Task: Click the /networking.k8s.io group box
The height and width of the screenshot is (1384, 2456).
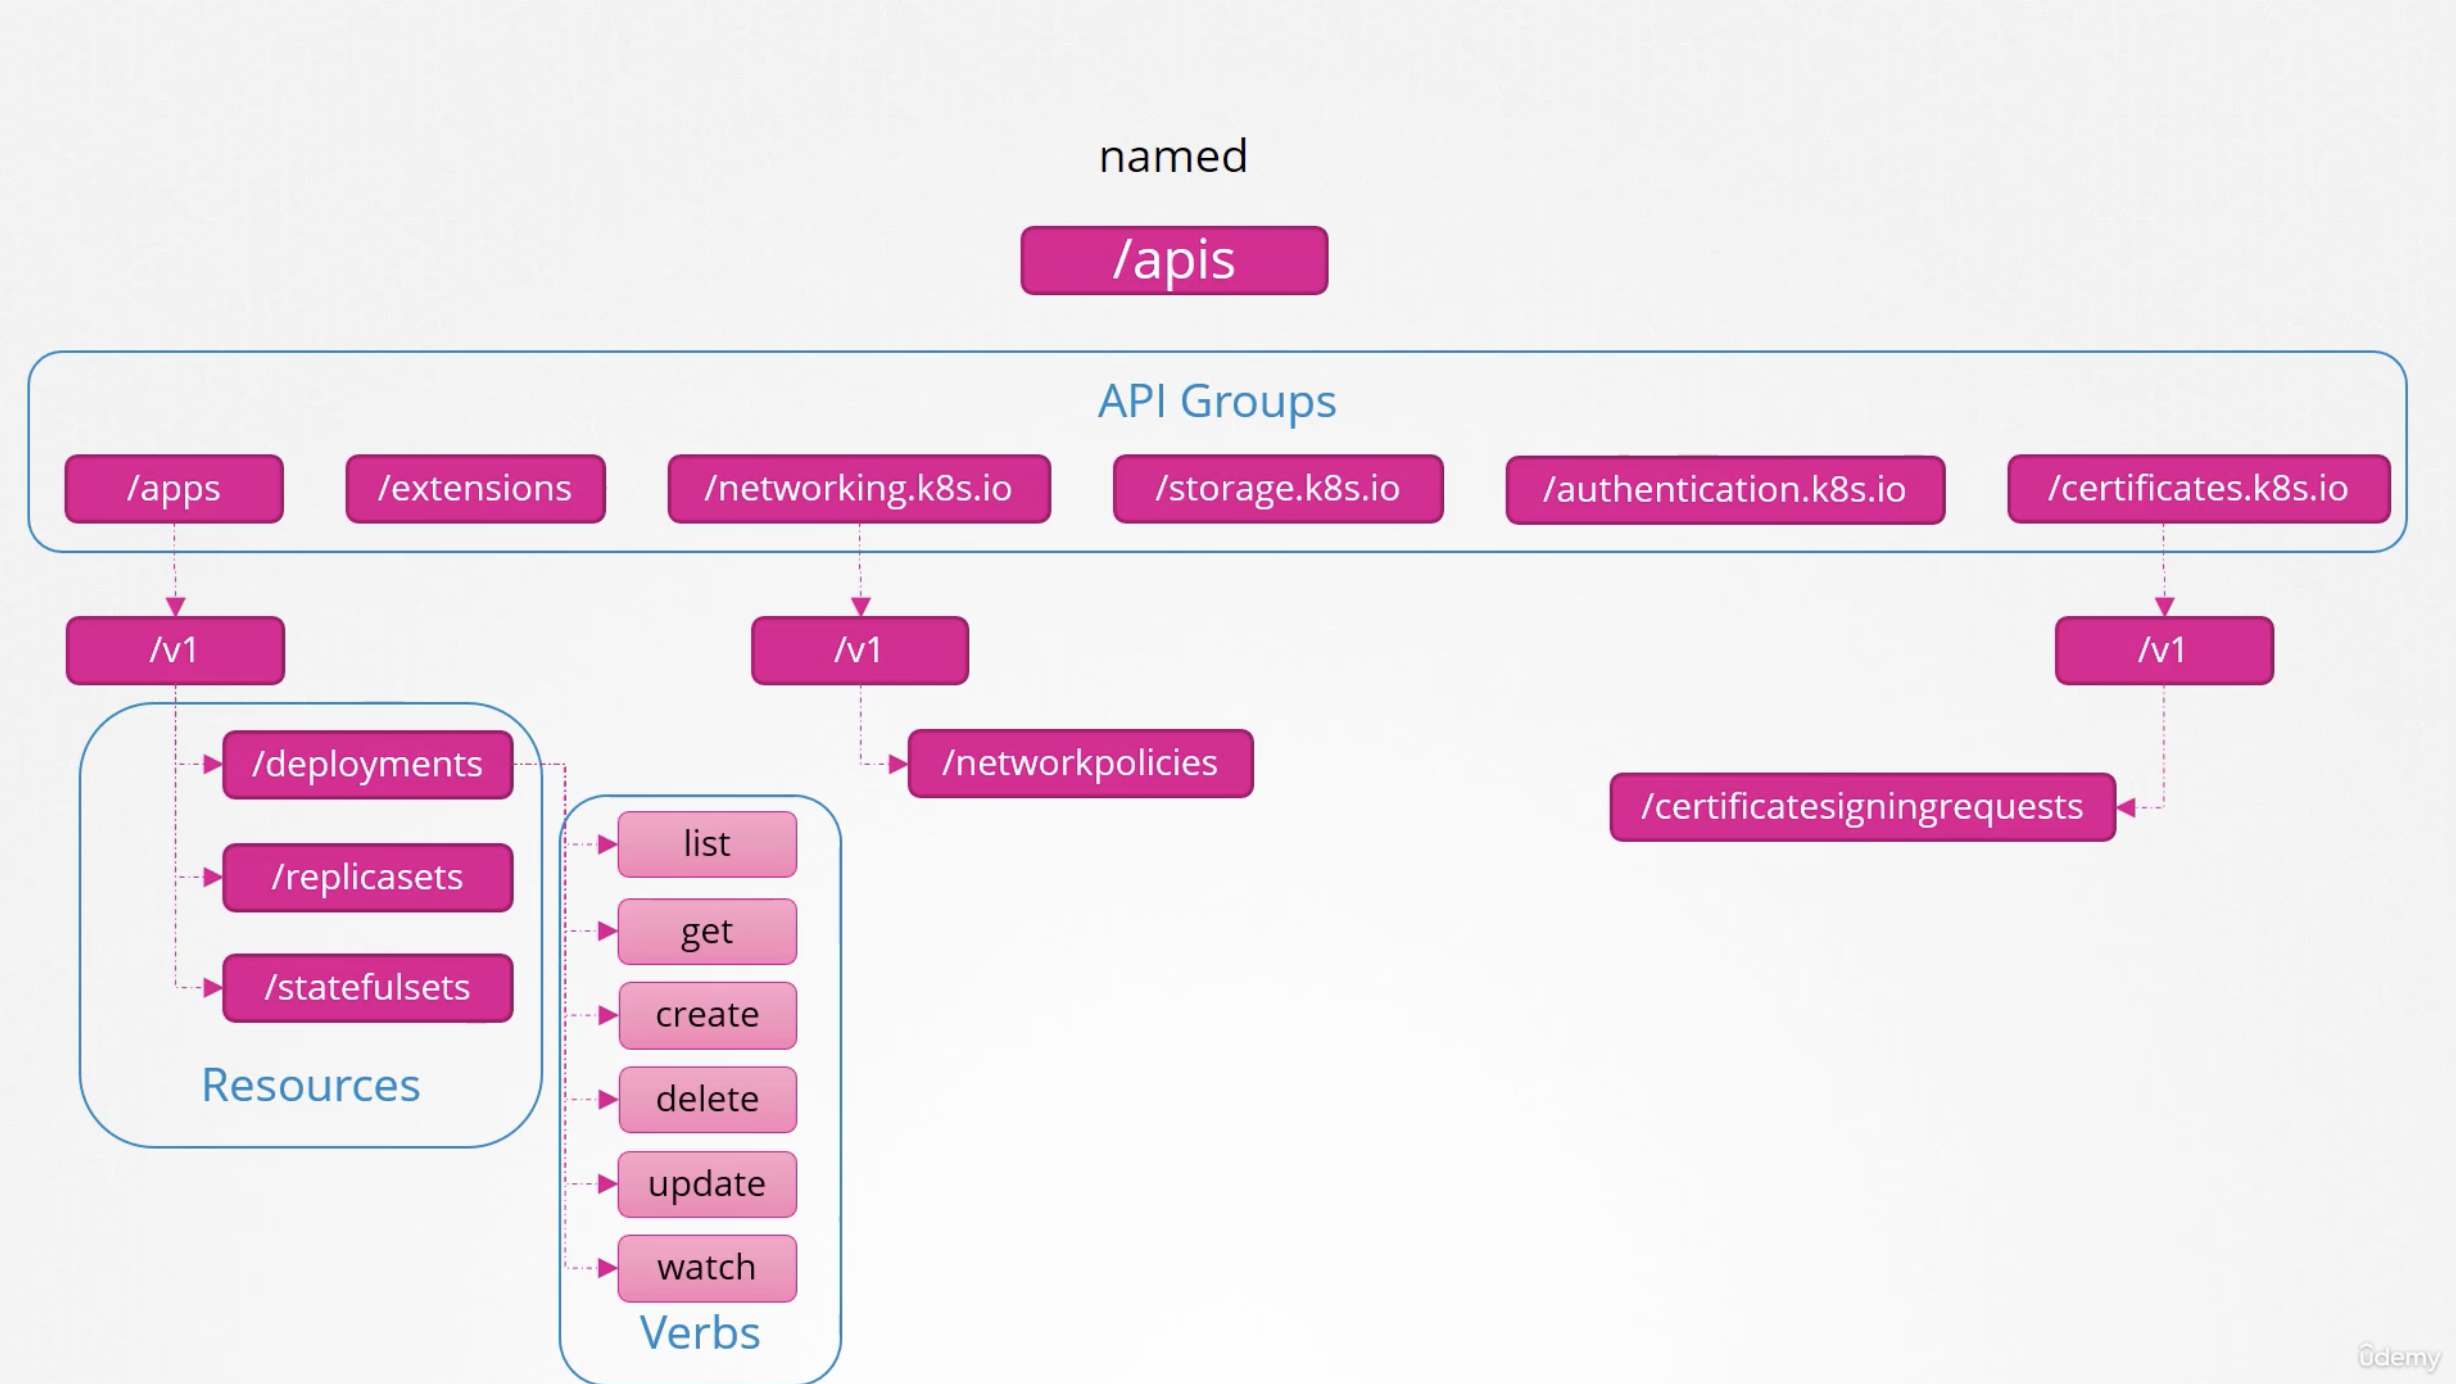Action: (859, 489)
